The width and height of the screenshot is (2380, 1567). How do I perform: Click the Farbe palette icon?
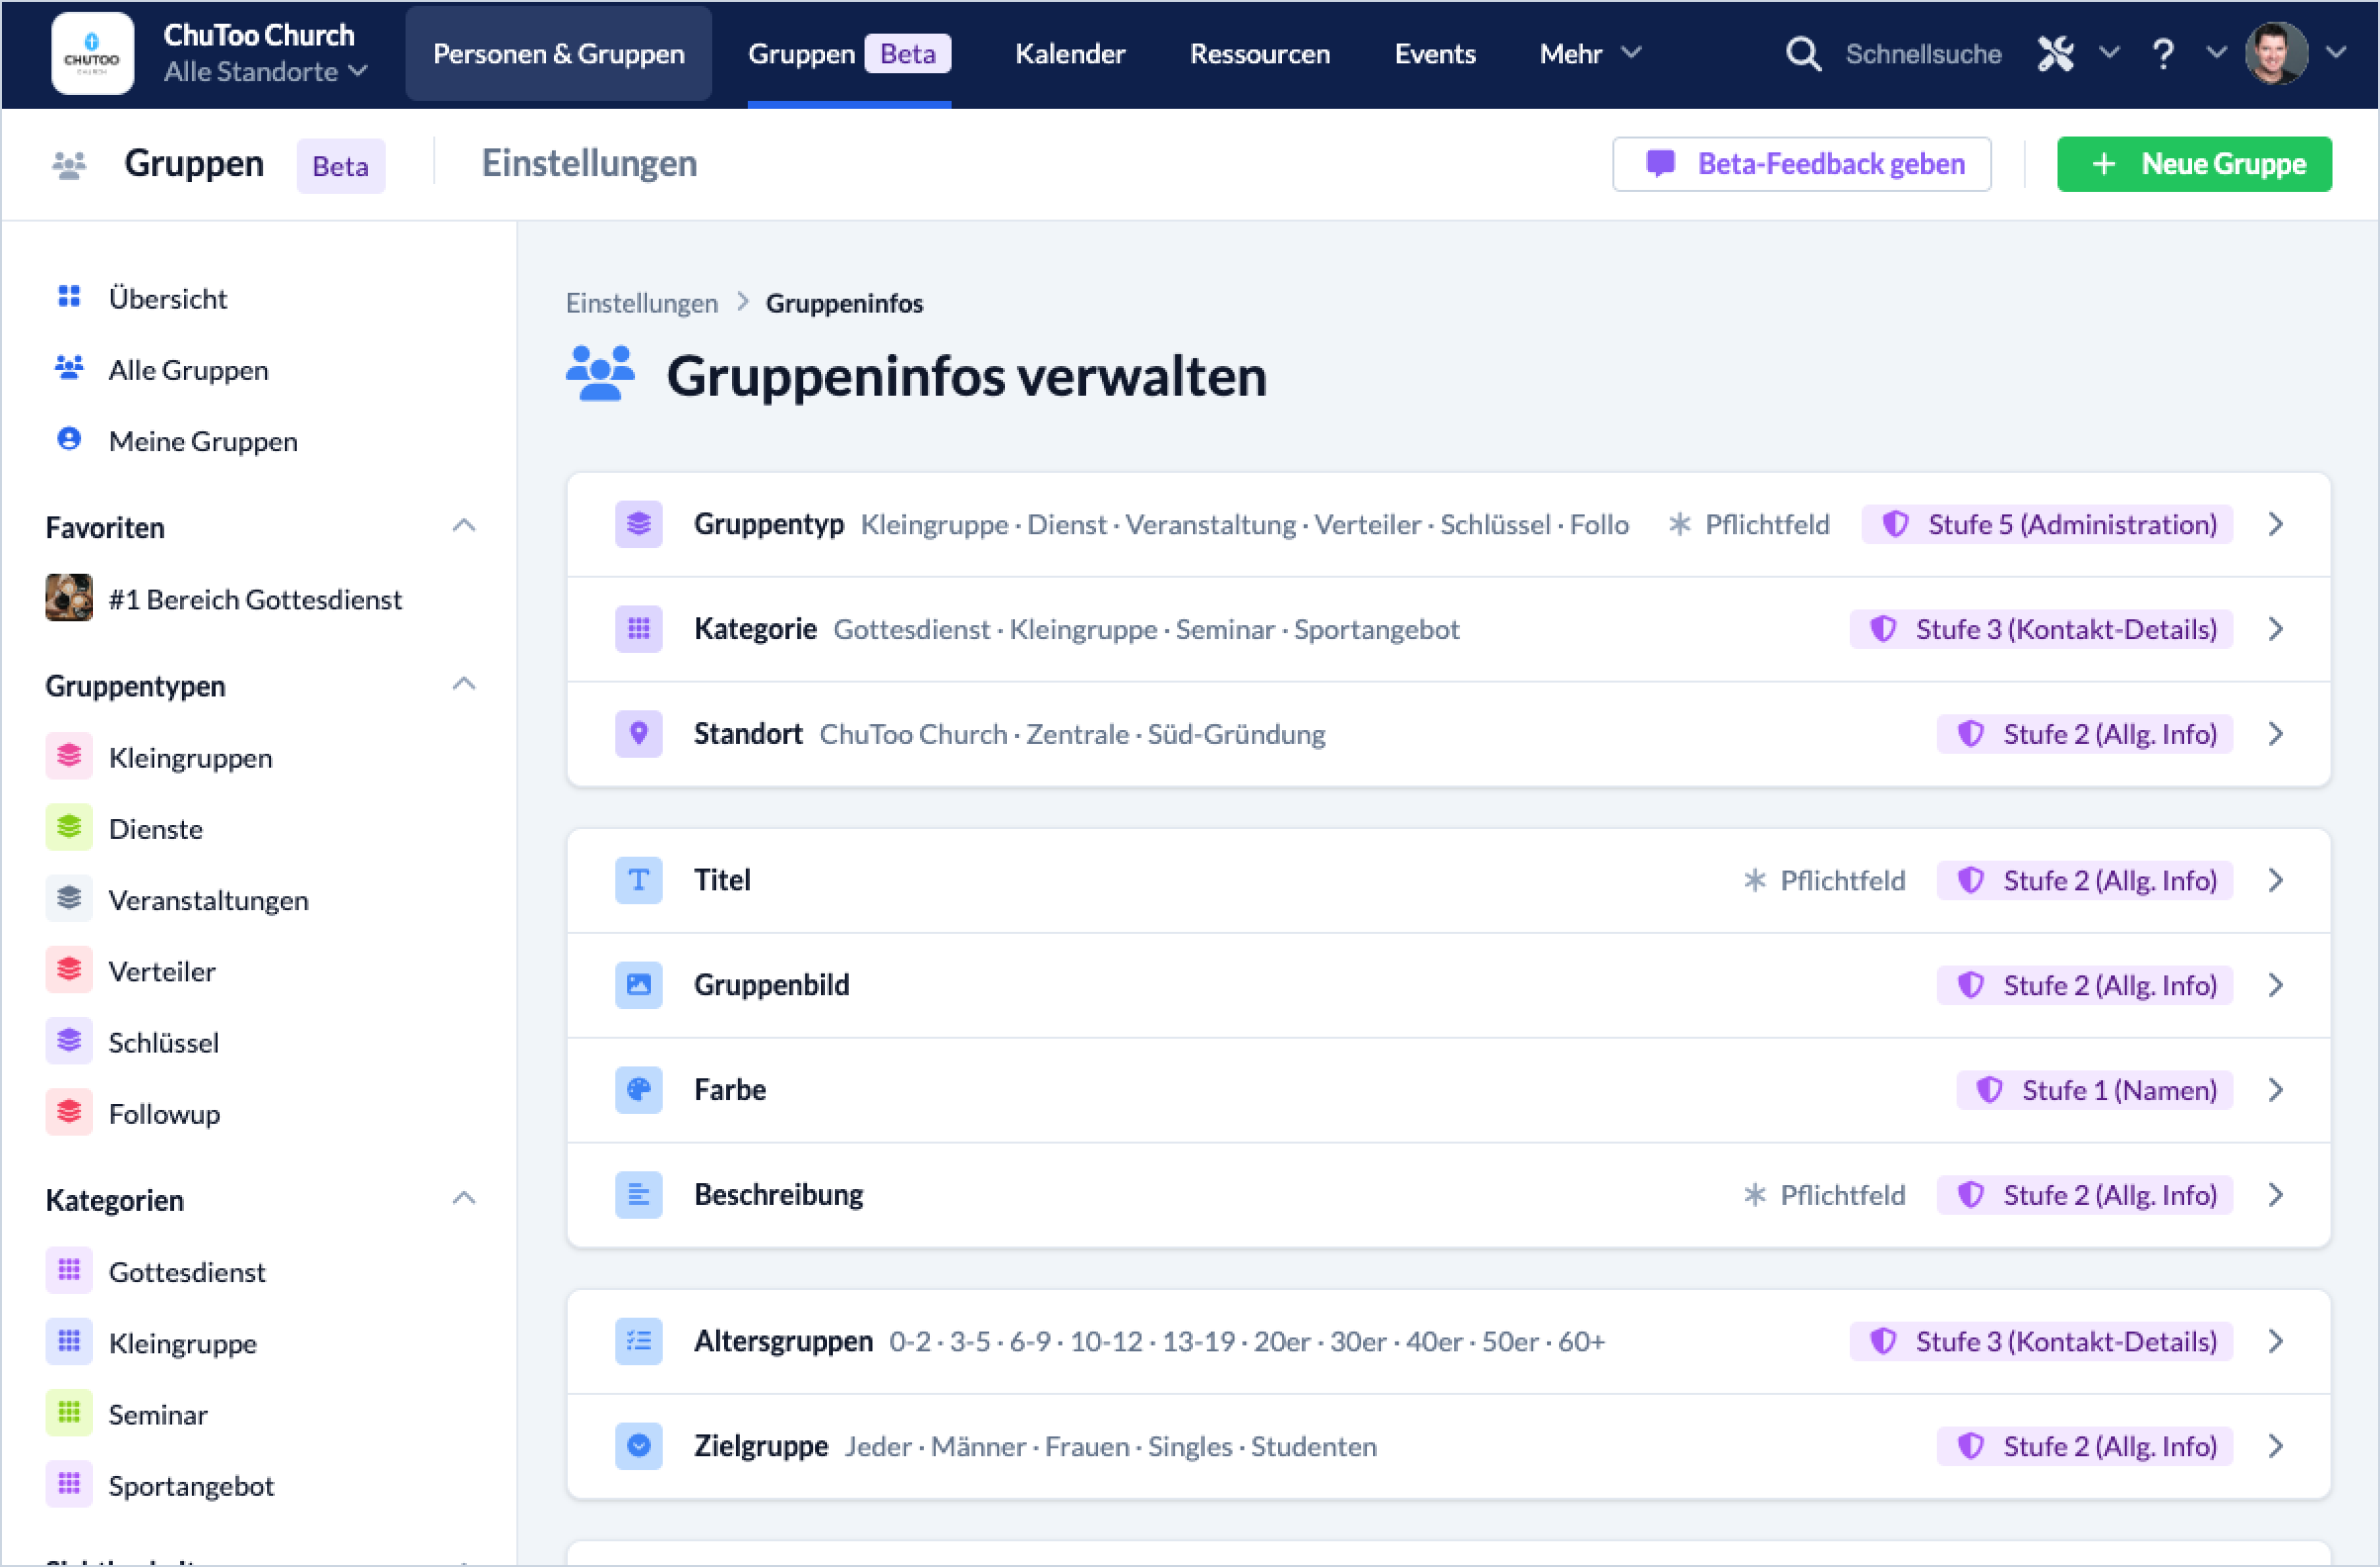point(638,1090)
